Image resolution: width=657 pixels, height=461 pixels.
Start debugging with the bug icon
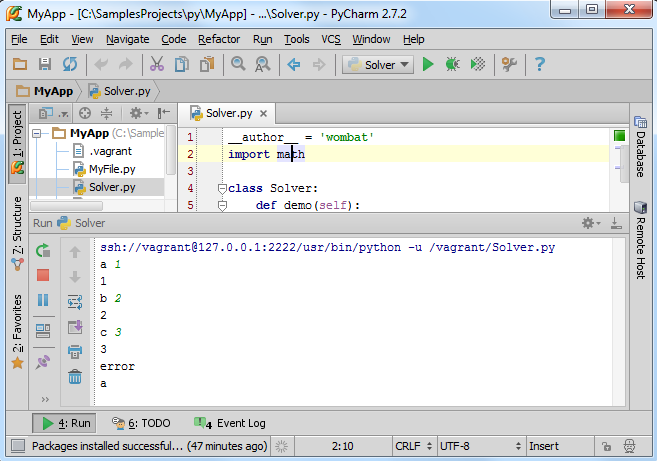coord(453,65)
